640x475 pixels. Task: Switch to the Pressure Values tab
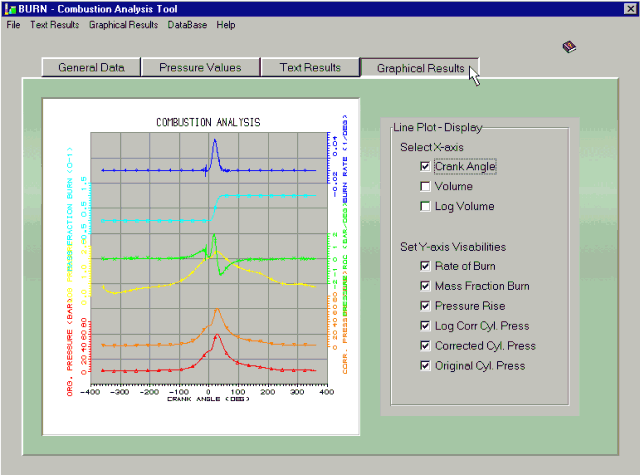[200, 67]
